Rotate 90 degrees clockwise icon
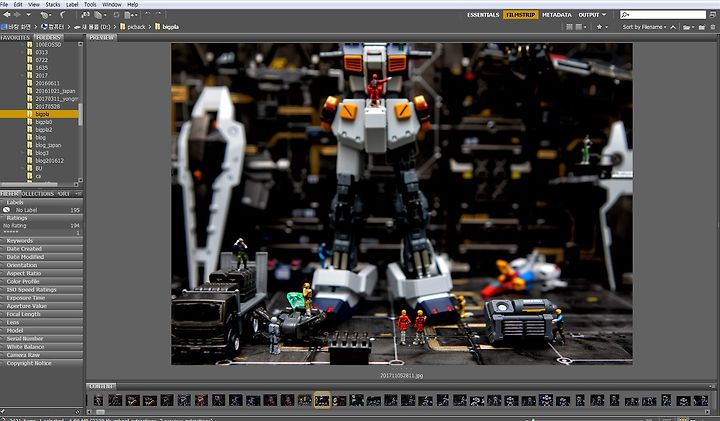 click(x=159, y=15)
